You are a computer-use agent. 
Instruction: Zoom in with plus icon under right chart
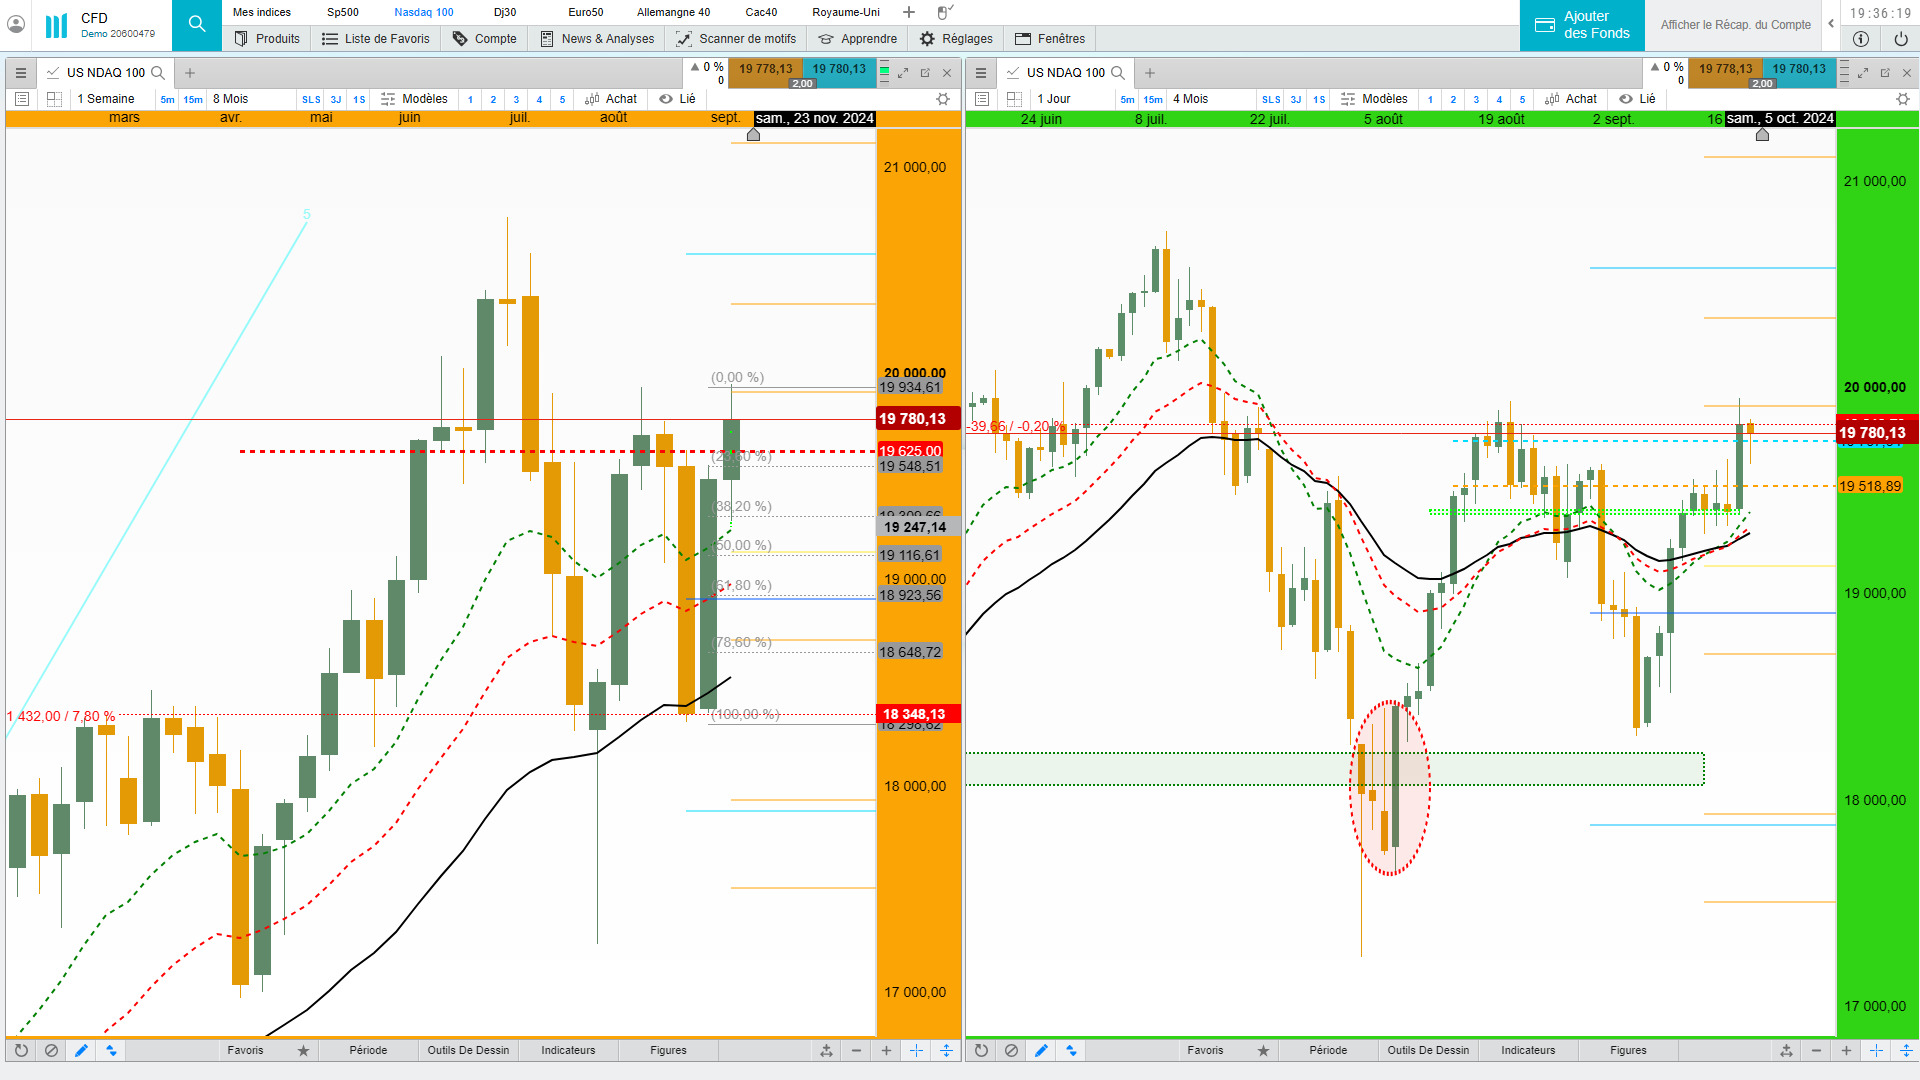coord(1846,1051)
